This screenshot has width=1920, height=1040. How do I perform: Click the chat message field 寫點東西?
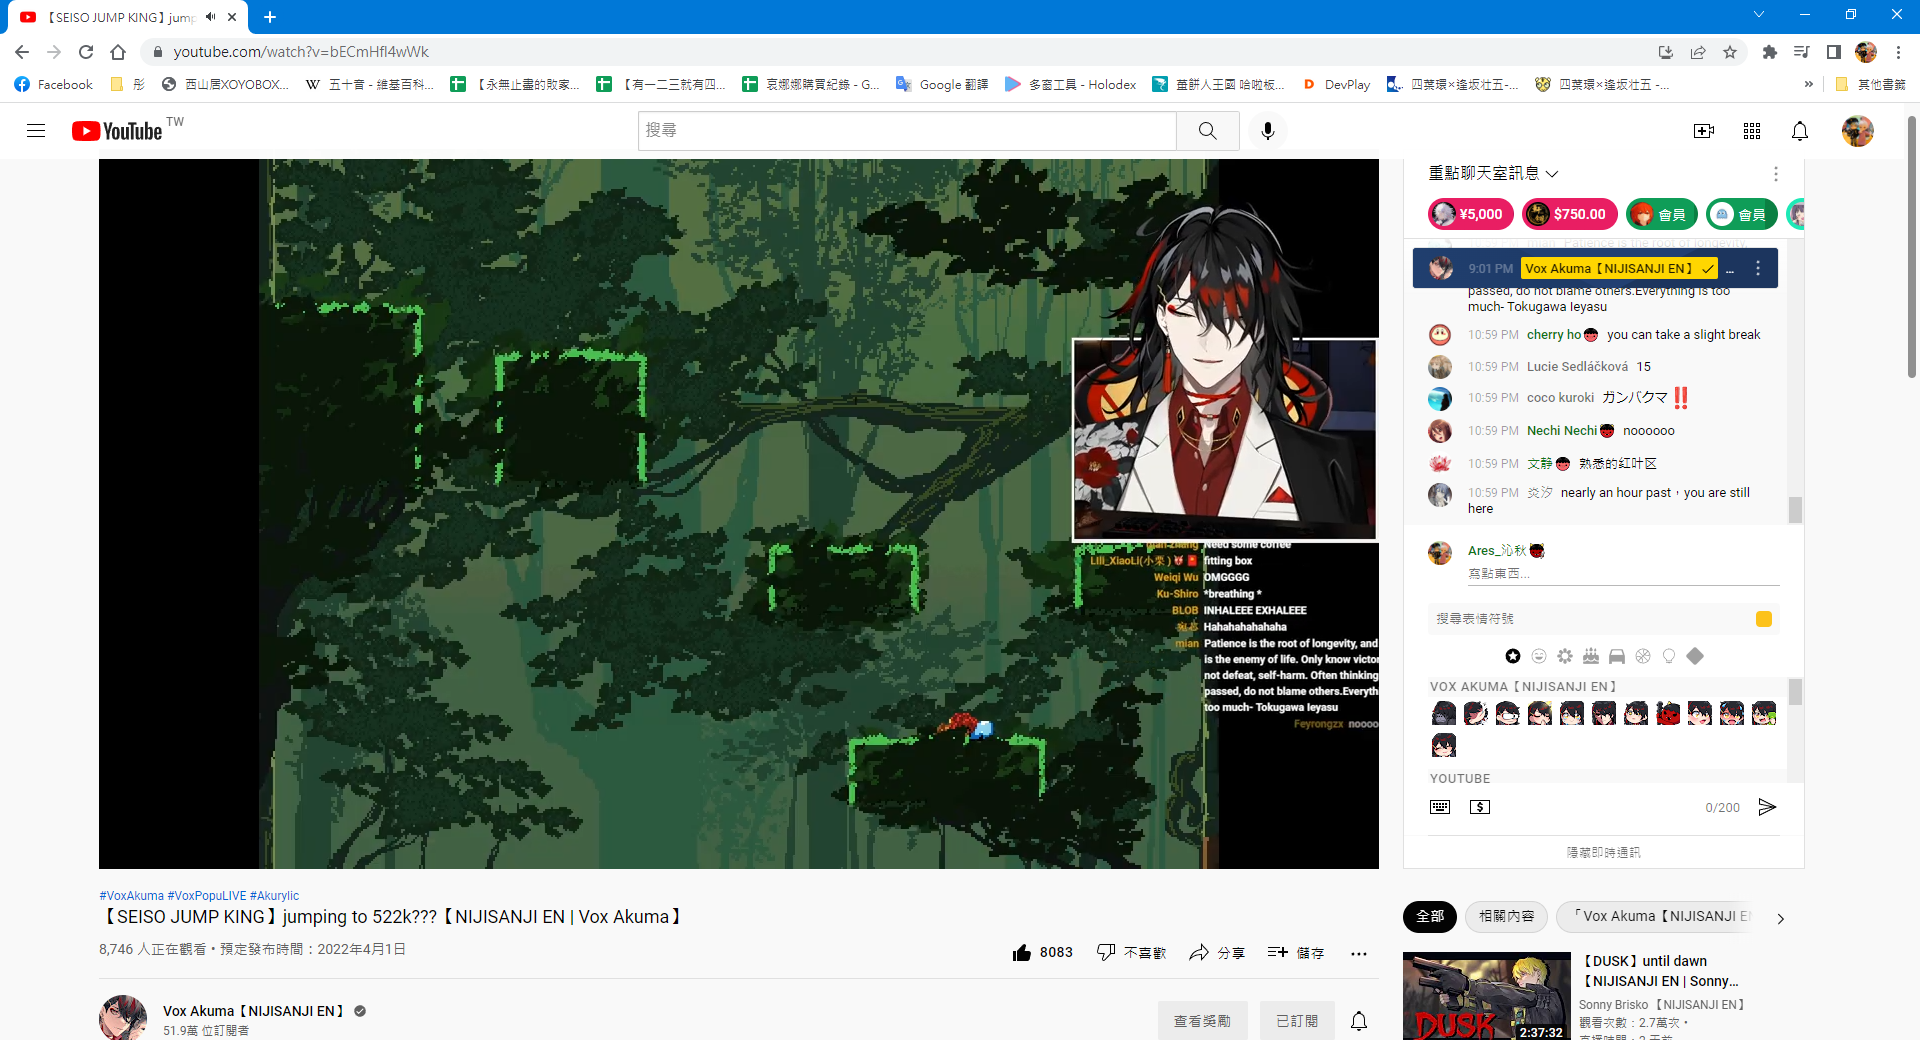(x=1623, y=574)
